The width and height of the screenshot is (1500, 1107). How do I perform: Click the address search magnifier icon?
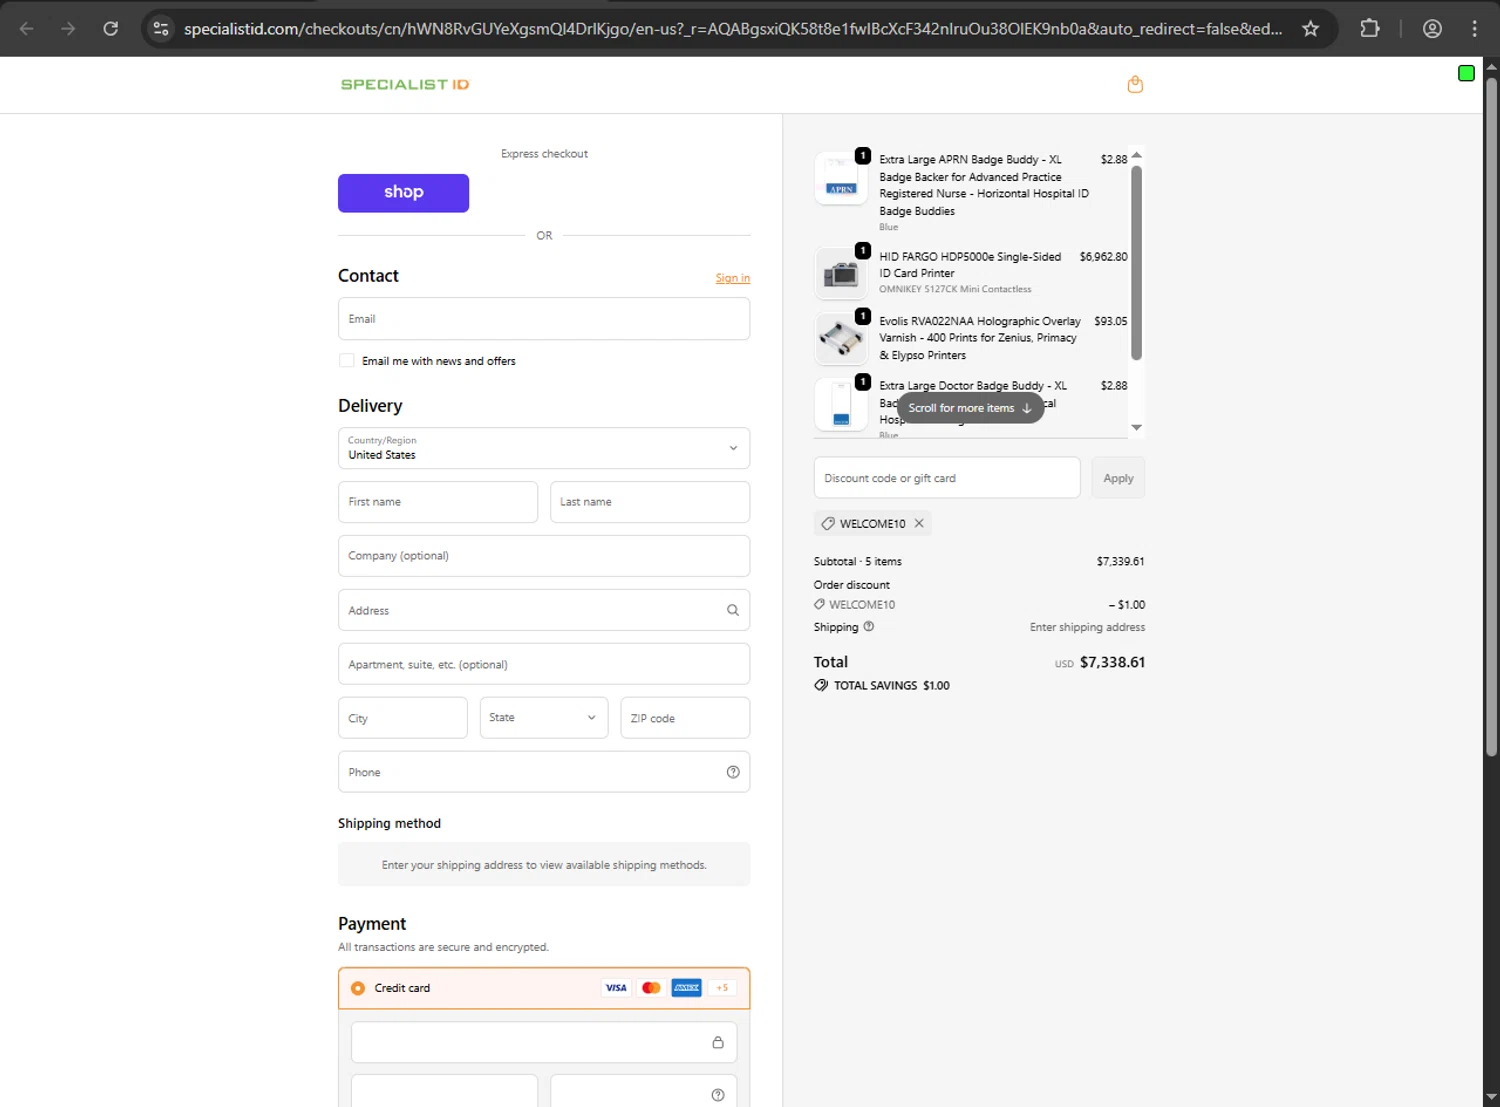733,610
